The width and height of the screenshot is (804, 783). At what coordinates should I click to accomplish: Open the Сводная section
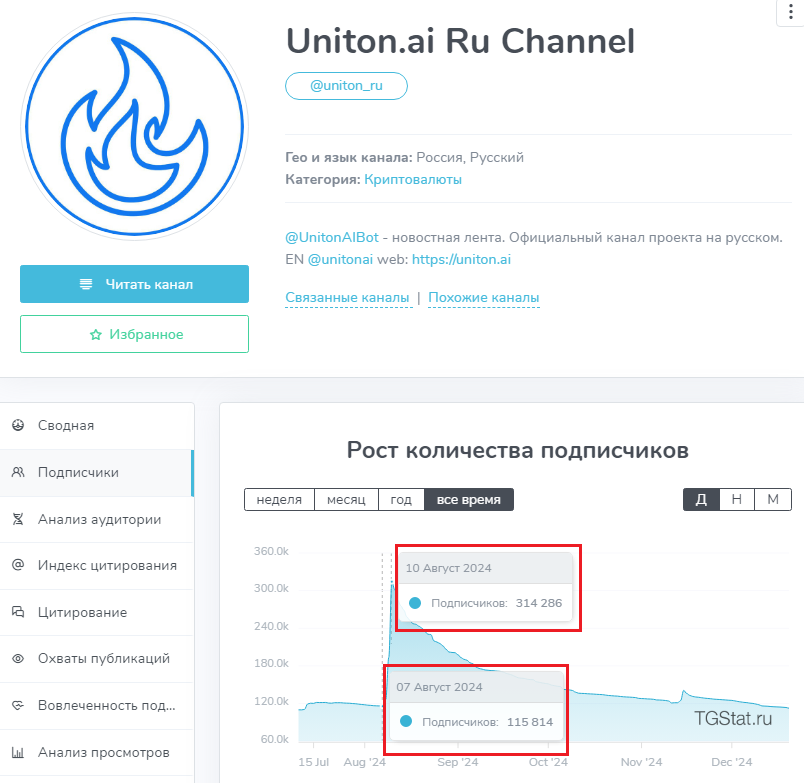97,426
